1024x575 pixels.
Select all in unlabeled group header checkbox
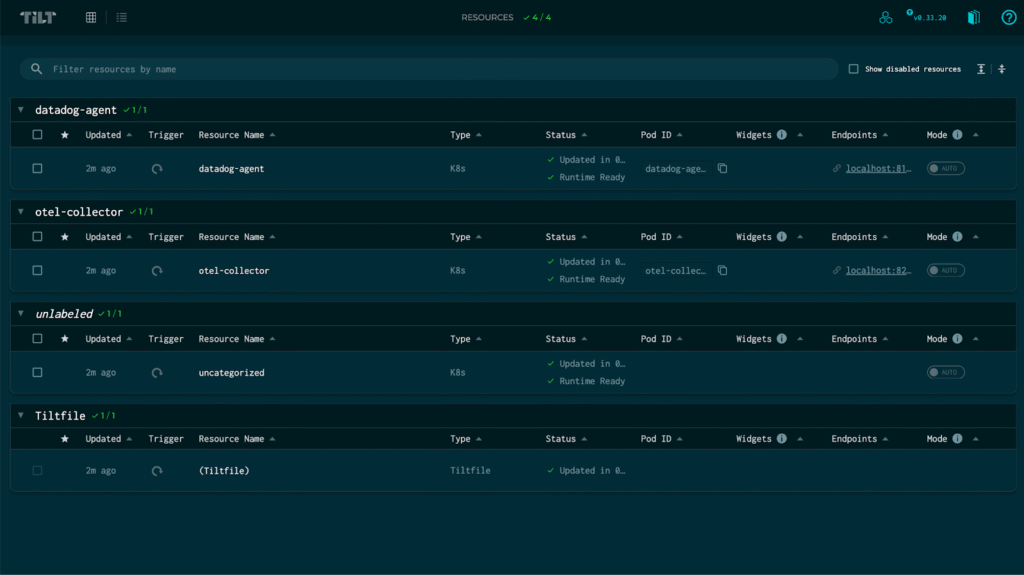pos(37,338)
